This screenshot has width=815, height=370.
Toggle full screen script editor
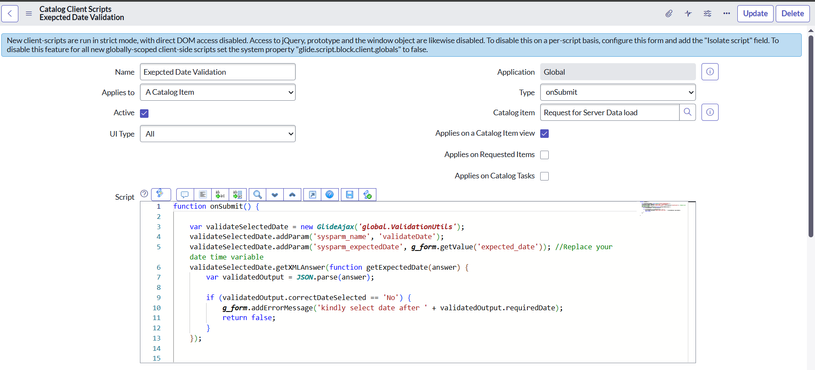[x=312, y=194]
